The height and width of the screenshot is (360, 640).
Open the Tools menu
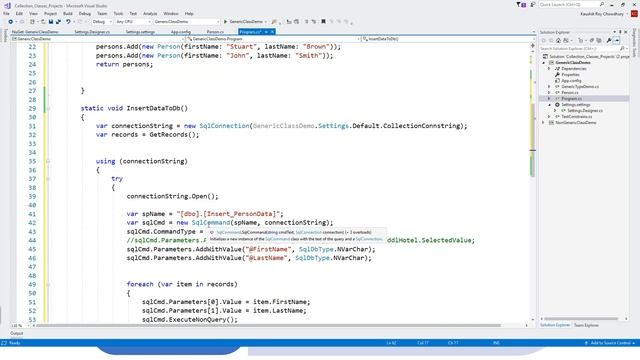point(118,13)
